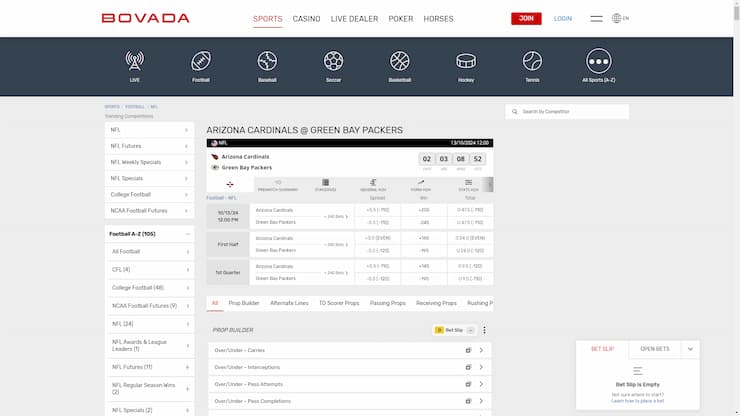Image resolution: width=740 pixels, height=416 pixels.
Task: Toggle the Bet Slip switch in Prop Builder
Action: 471,330
